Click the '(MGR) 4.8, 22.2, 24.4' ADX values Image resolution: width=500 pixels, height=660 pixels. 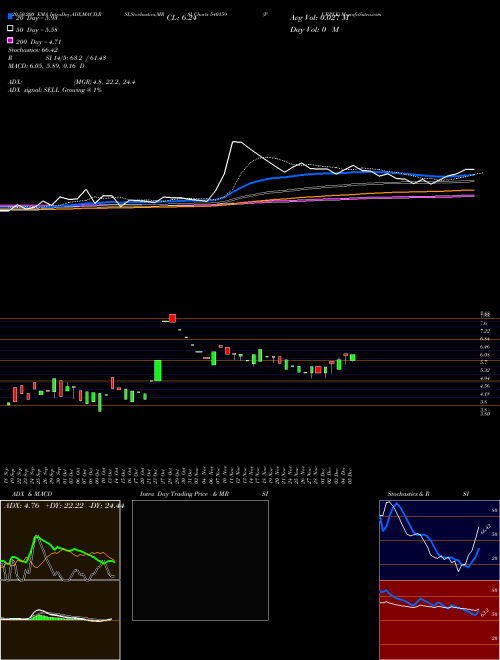coord(104,82)
